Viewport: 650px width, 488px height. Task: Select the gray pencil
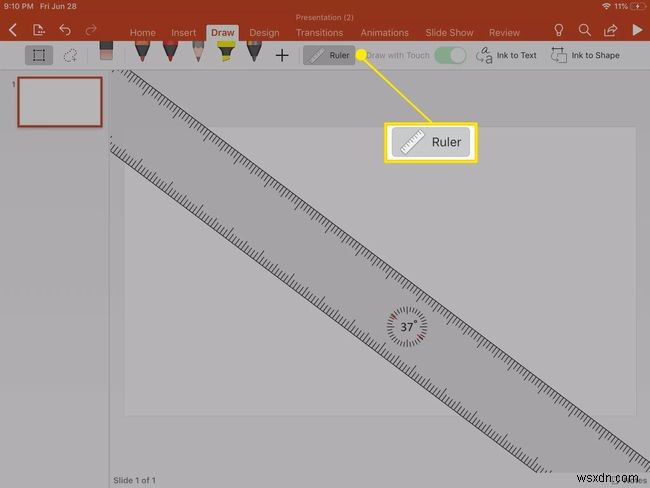tap(198, 51)
